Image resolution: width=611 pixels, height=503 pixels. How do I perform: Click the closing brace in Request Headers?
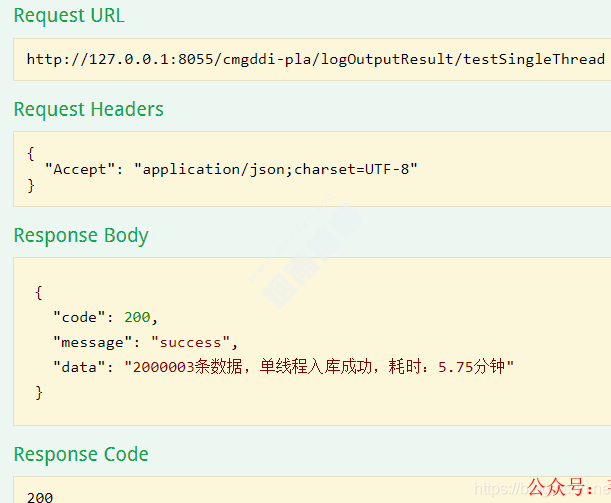[x=31, y=185]
